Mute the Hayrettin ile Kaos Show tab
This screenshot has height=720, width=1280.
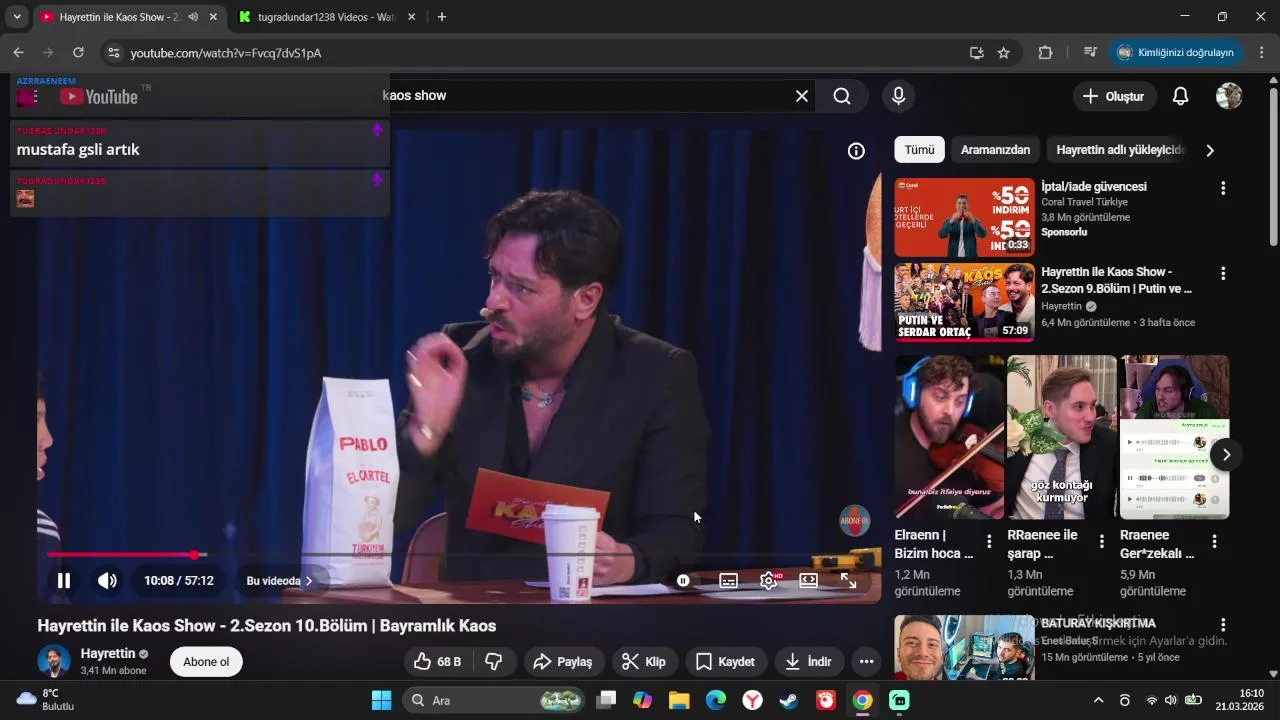[x=193, y=17]
